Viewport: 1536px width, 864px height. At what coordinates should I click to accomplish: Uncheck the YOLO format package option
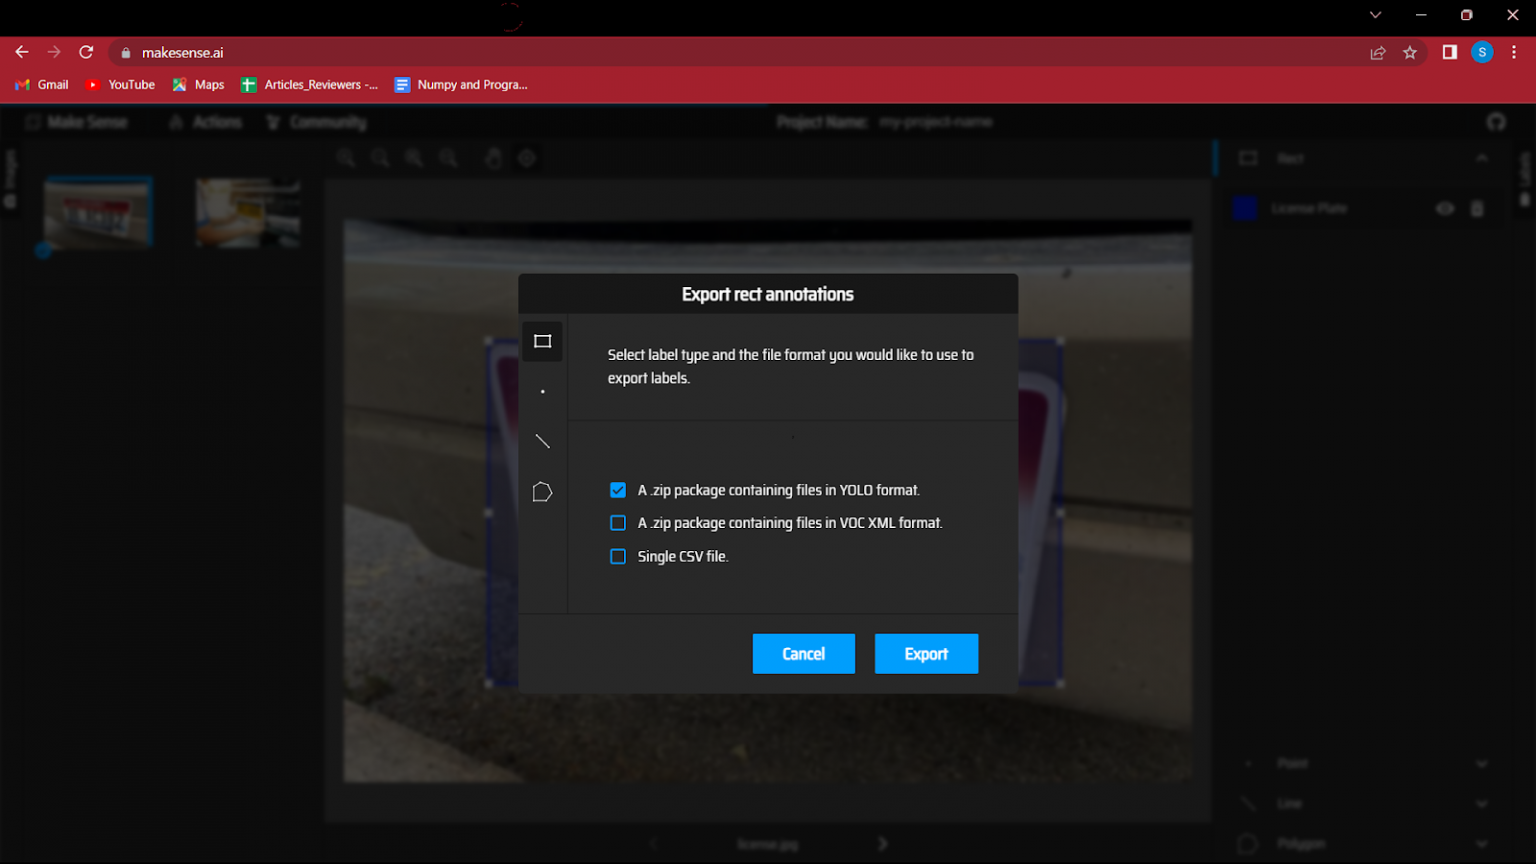click(x=617, y=490)
